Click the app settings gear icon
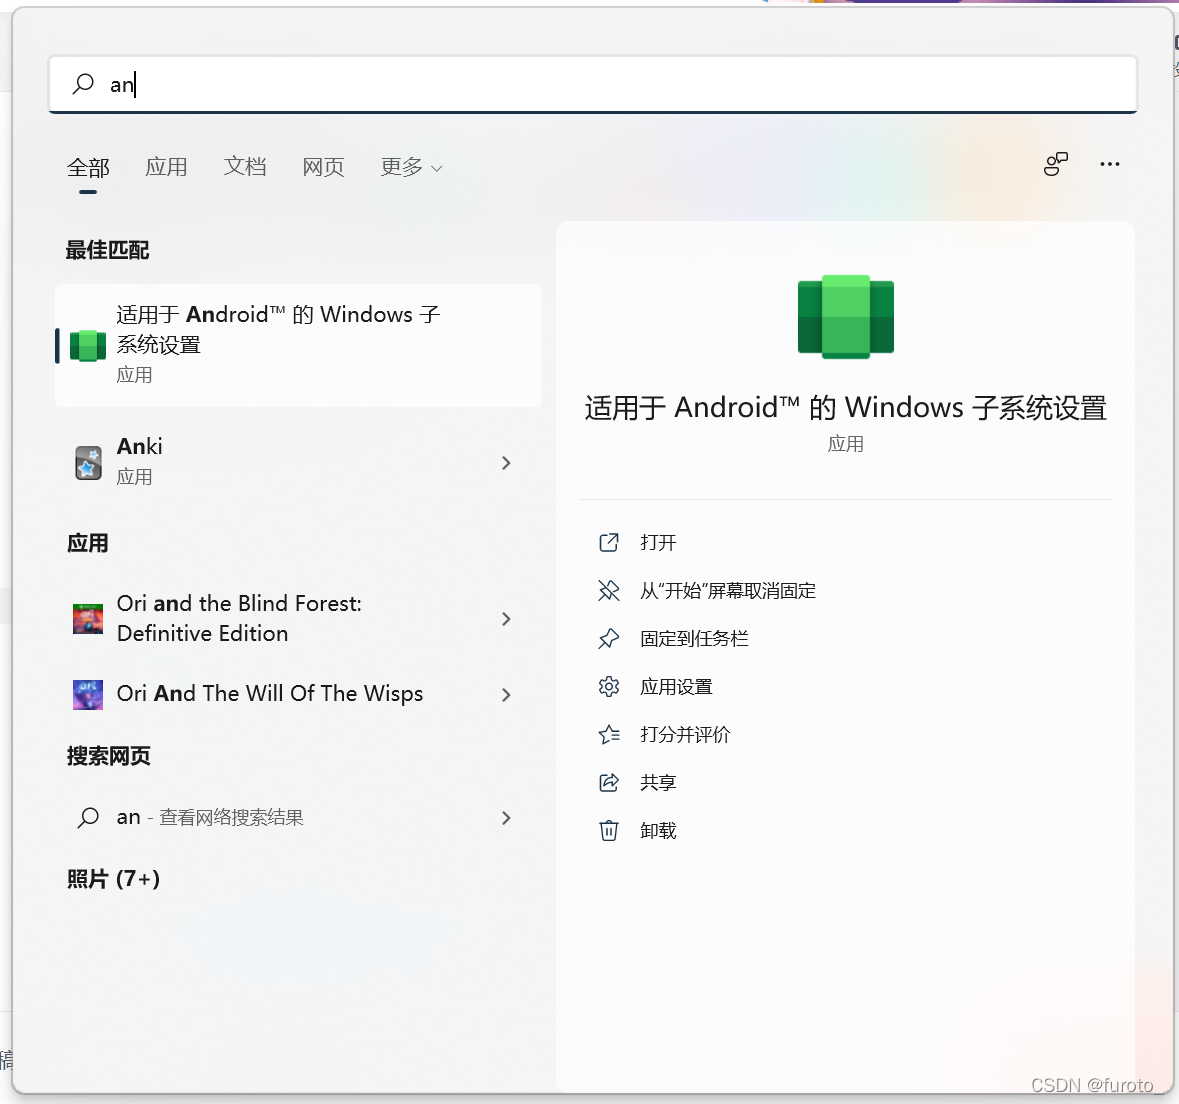 [608, 687]
